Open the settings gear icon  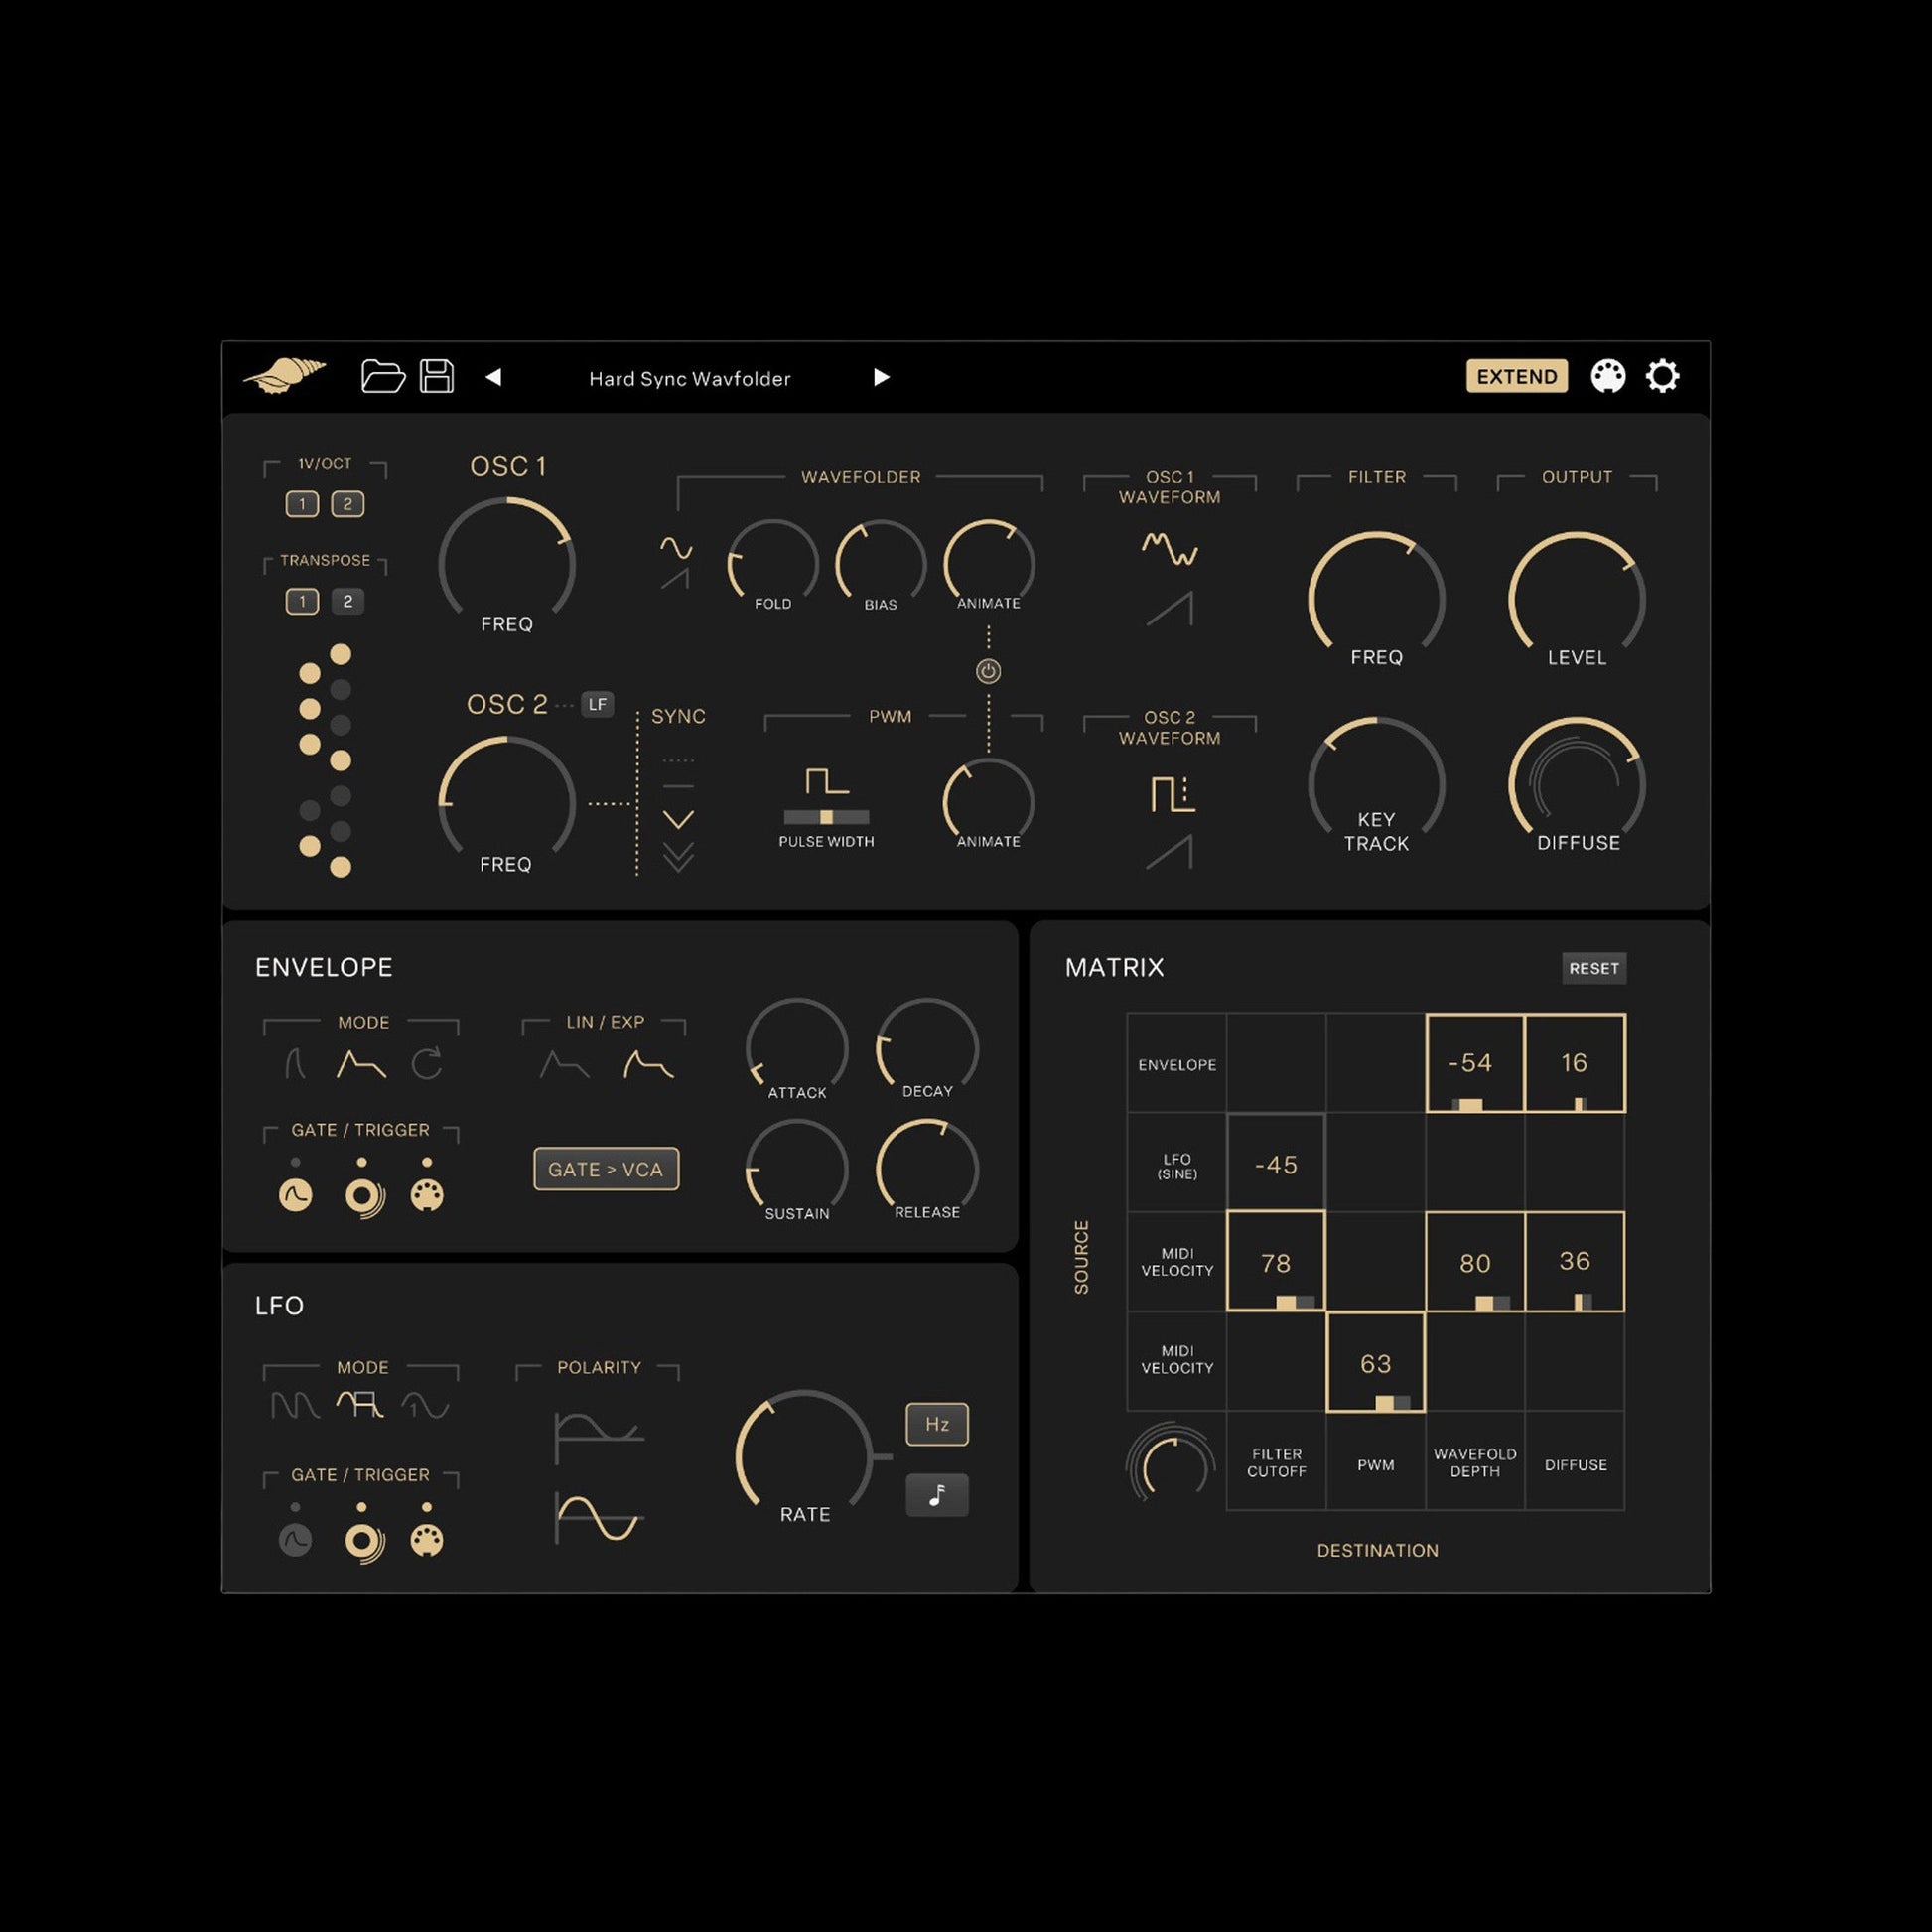coord(1662,377)
